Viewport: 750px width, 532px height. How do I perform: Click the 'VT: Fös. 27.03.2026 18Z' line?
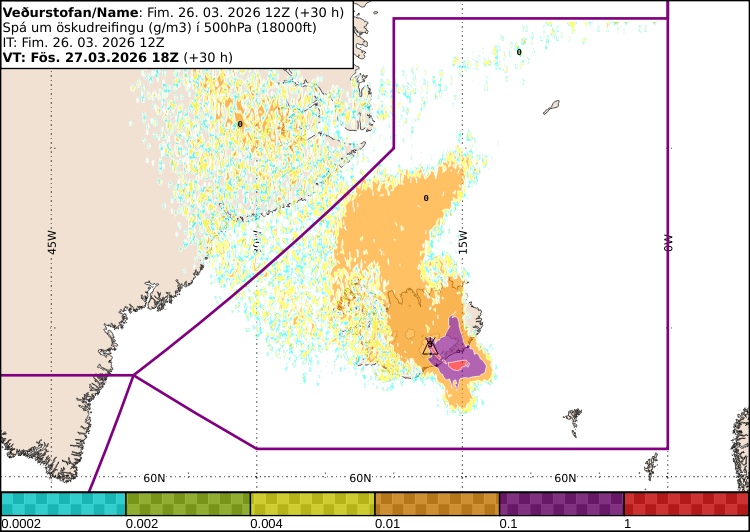(118, 57)
